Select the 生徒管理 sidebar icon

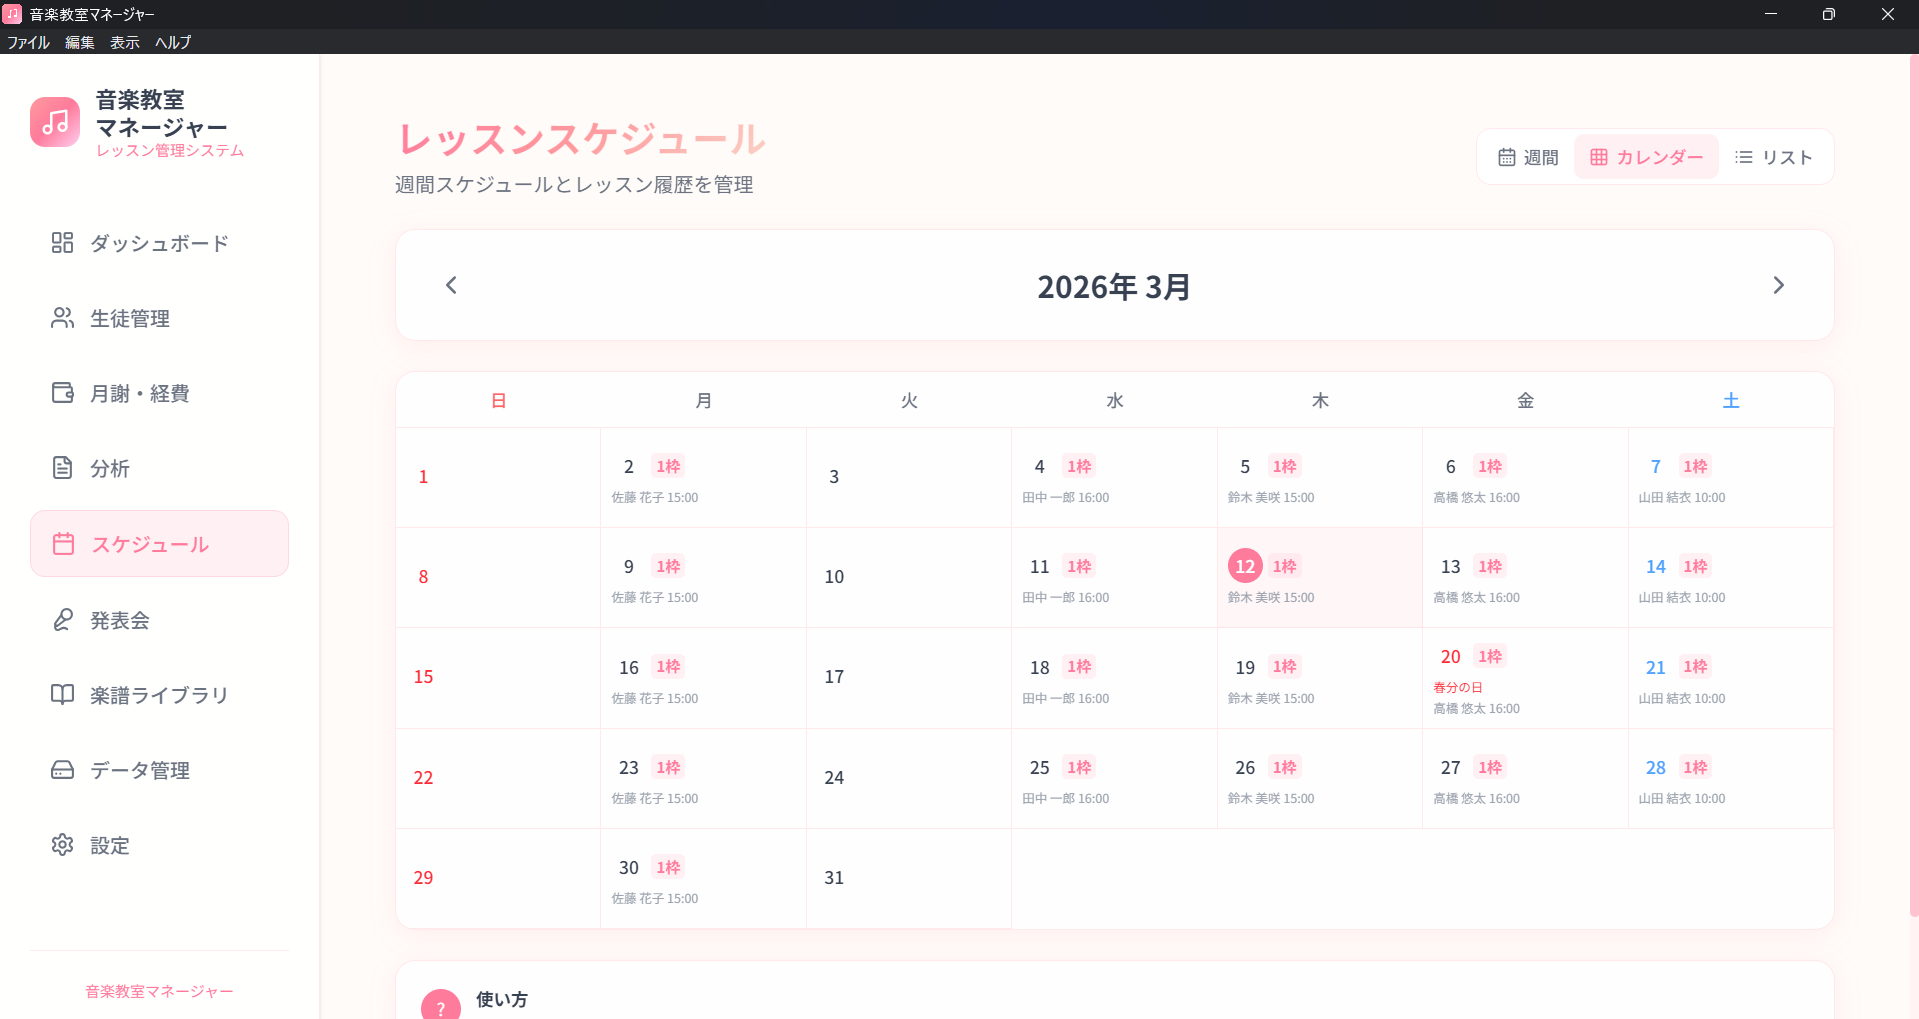[x=62, y=318]
